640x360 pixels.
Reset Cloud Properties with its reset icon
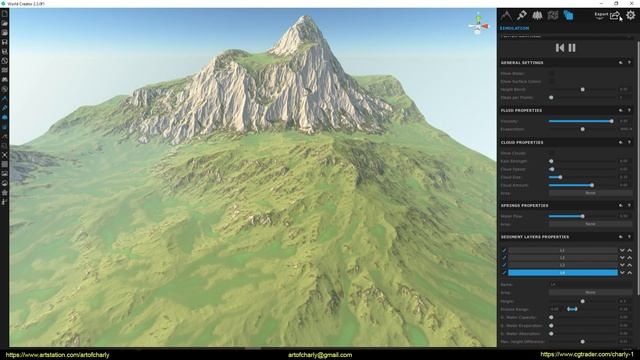621,142
